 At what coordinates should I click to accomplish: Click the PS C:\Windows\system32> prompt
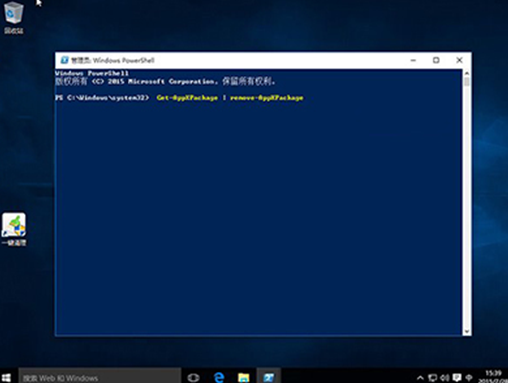click(102, 98)
